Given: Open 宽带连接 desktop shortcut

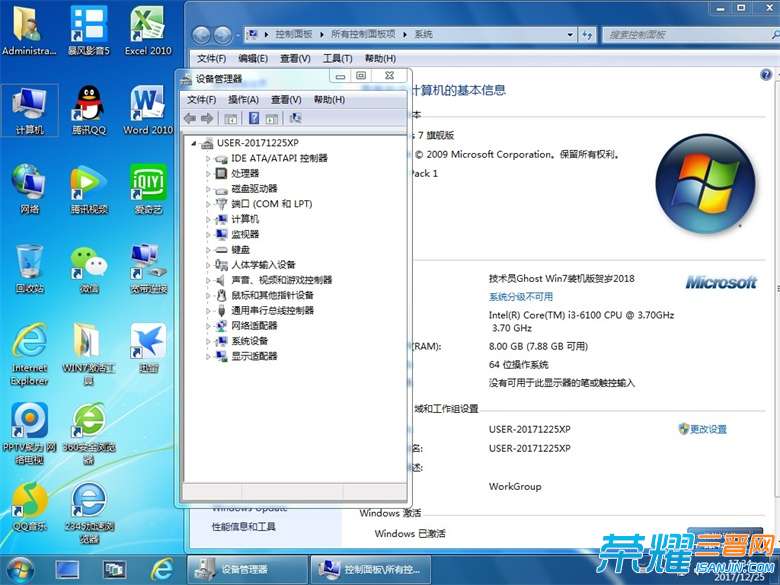Looking at the screenshot, I should (x=148, y=269).
